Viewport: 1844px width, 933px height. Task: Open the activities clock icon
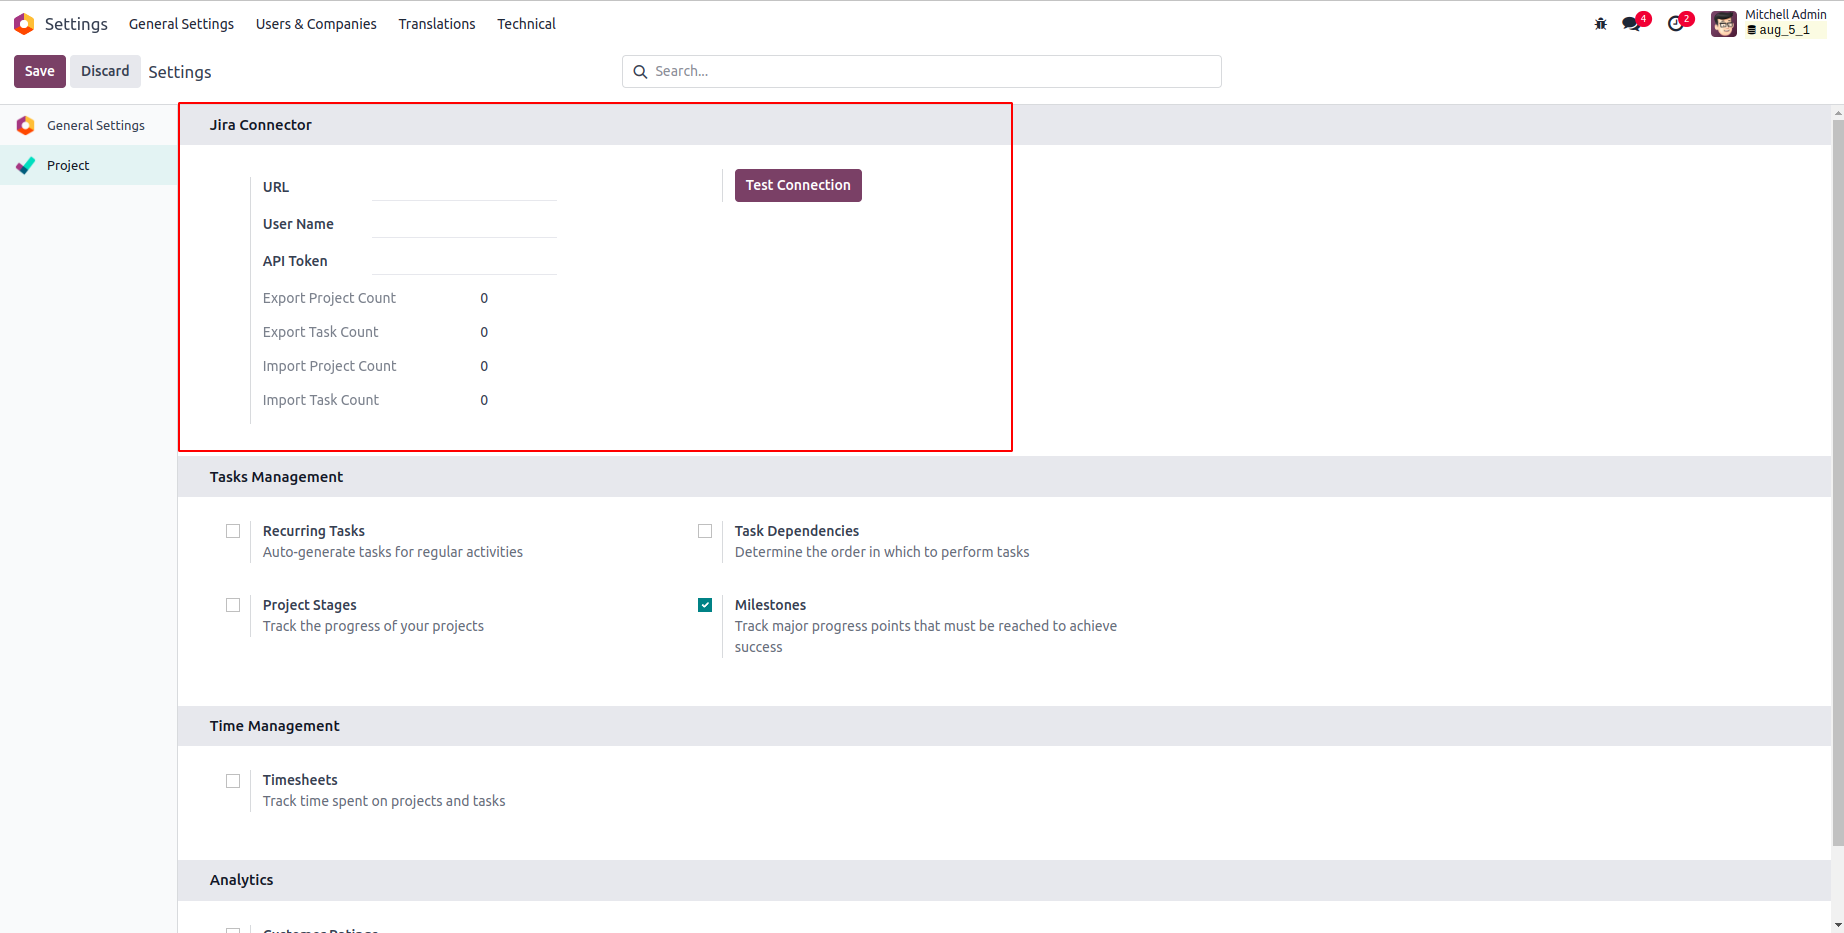pyautogui.click(x=1676, y=24)
